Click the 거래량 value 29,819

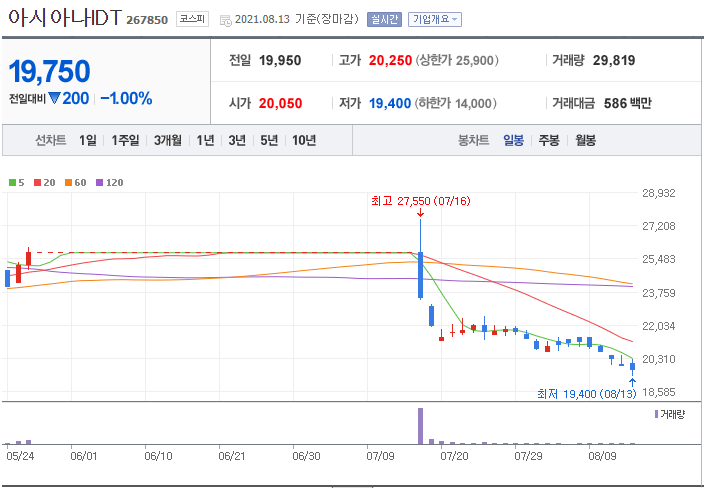(614, 61)
